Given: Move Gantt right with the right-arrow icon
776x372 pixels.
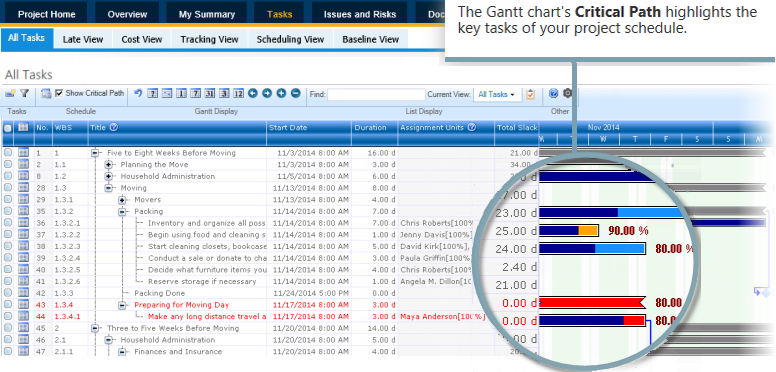Looking at the screenshot, I should 267,93.
